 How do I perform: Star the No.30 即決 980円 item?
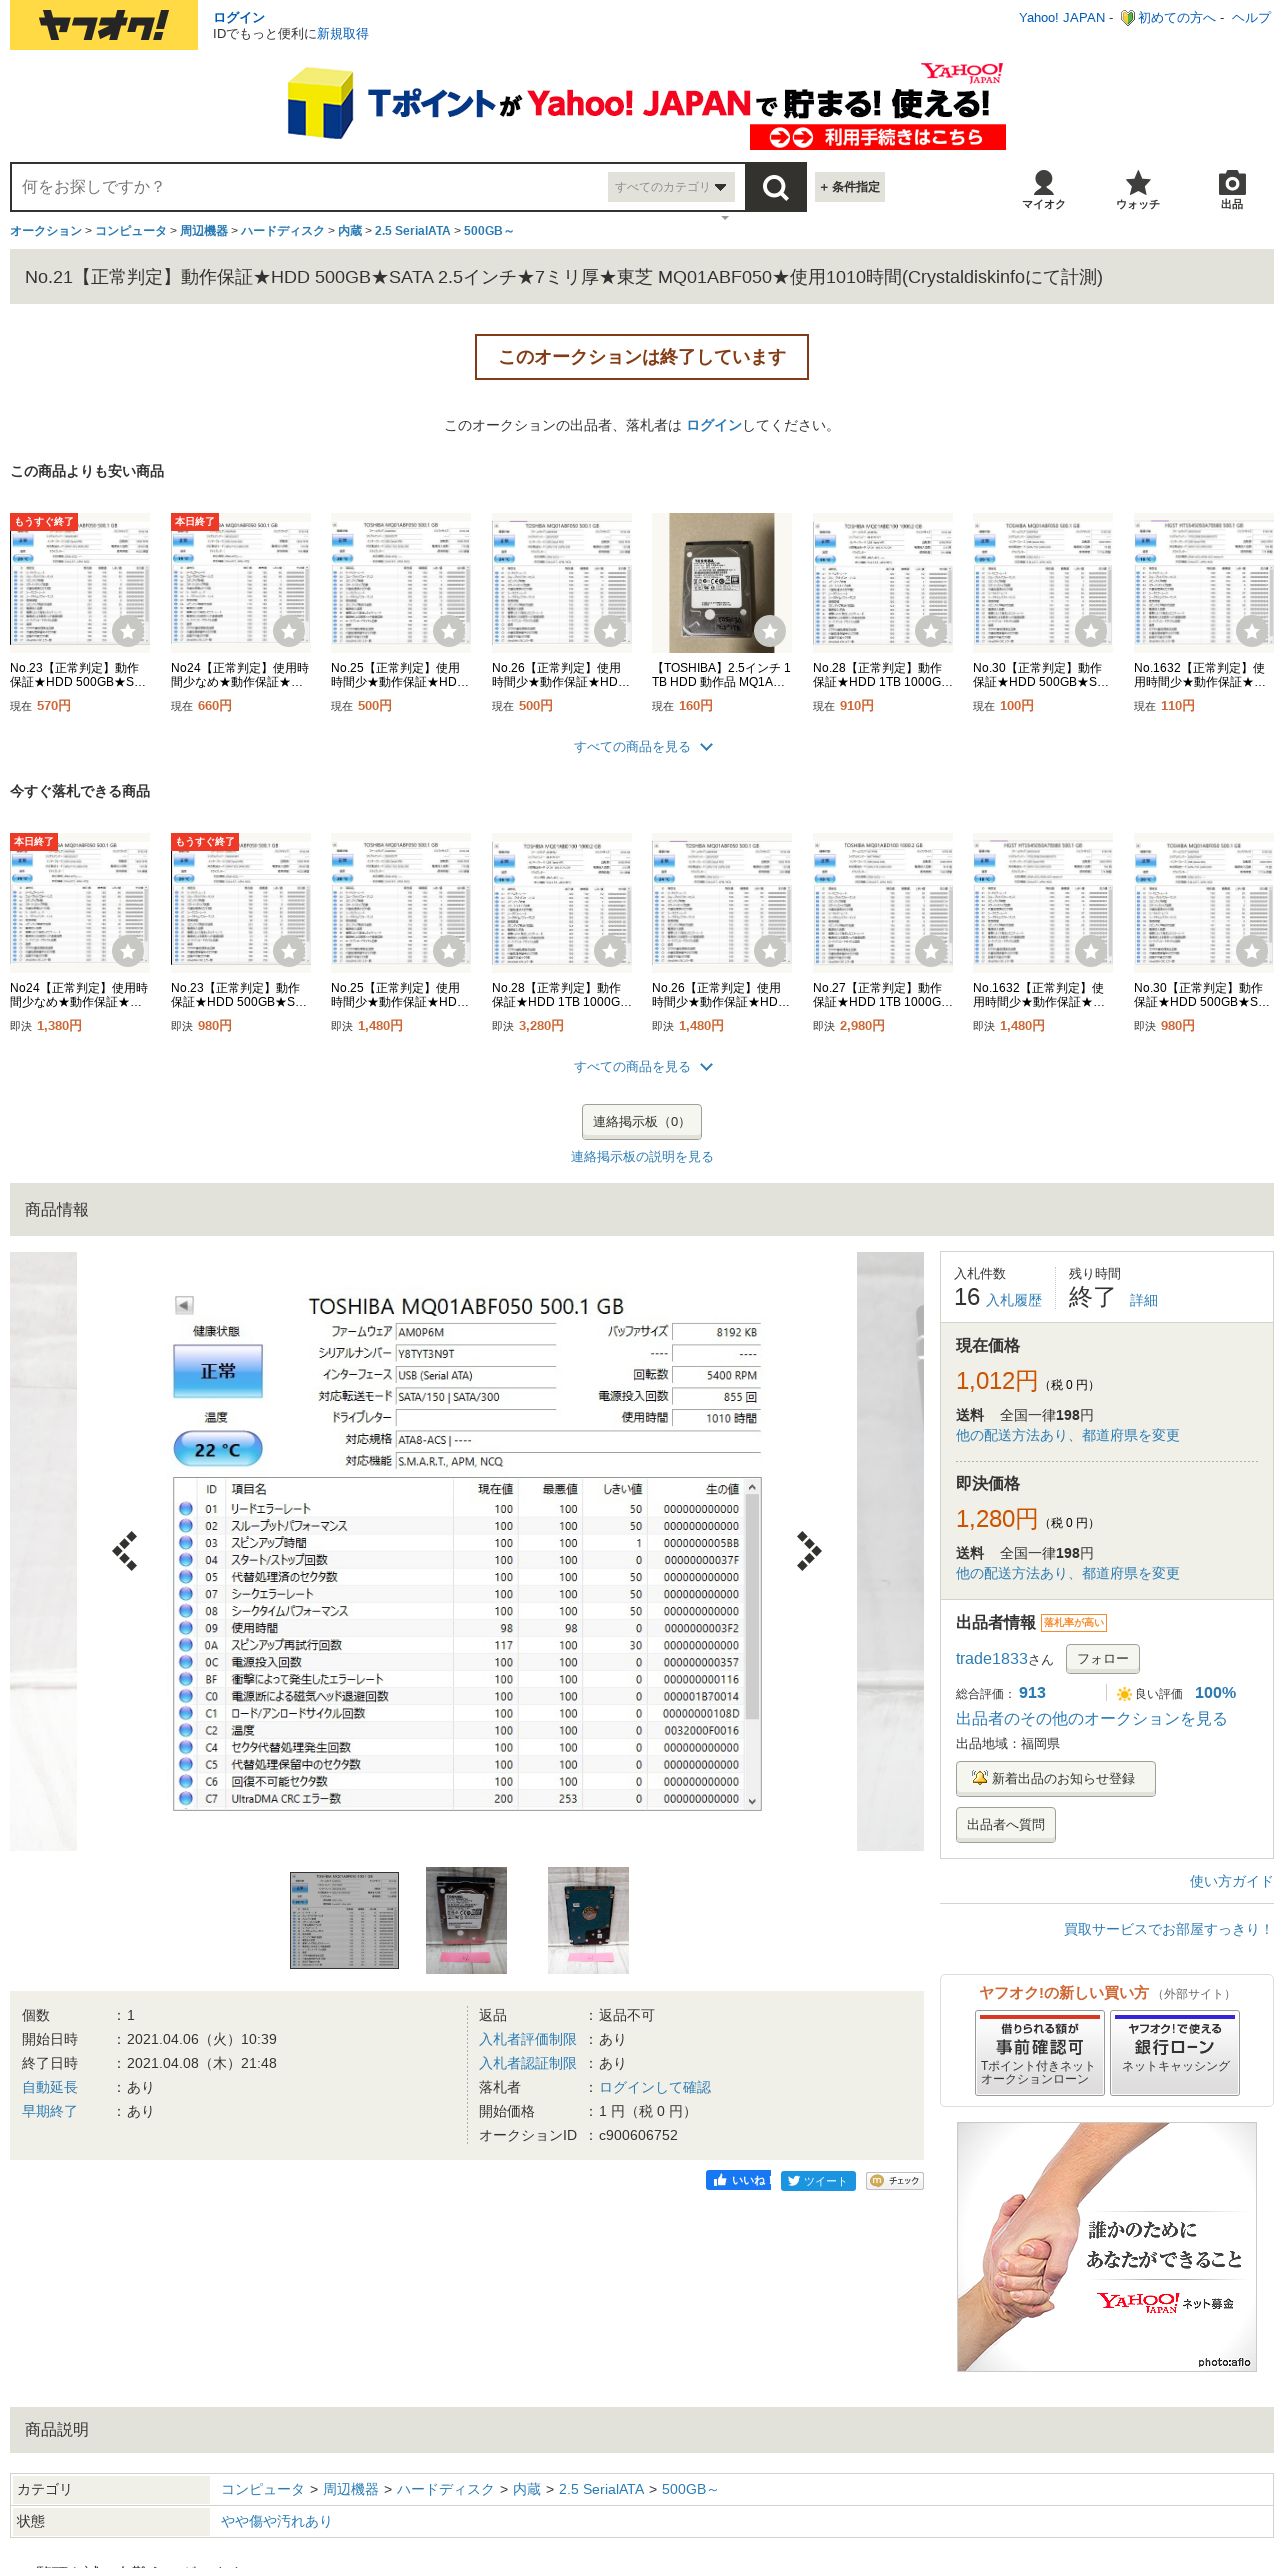tap(1252, 951)
